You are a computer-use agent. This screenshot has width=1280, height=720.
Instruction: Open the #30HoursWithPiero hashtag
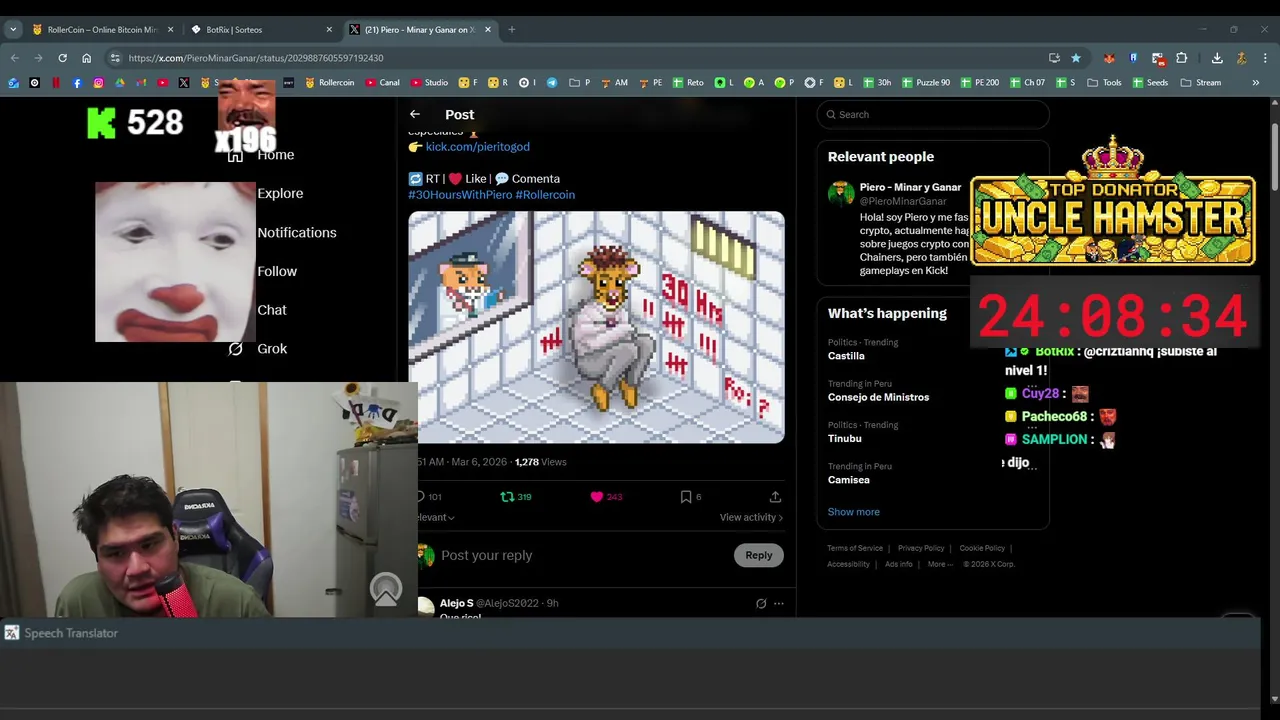[x=459, y=194]
